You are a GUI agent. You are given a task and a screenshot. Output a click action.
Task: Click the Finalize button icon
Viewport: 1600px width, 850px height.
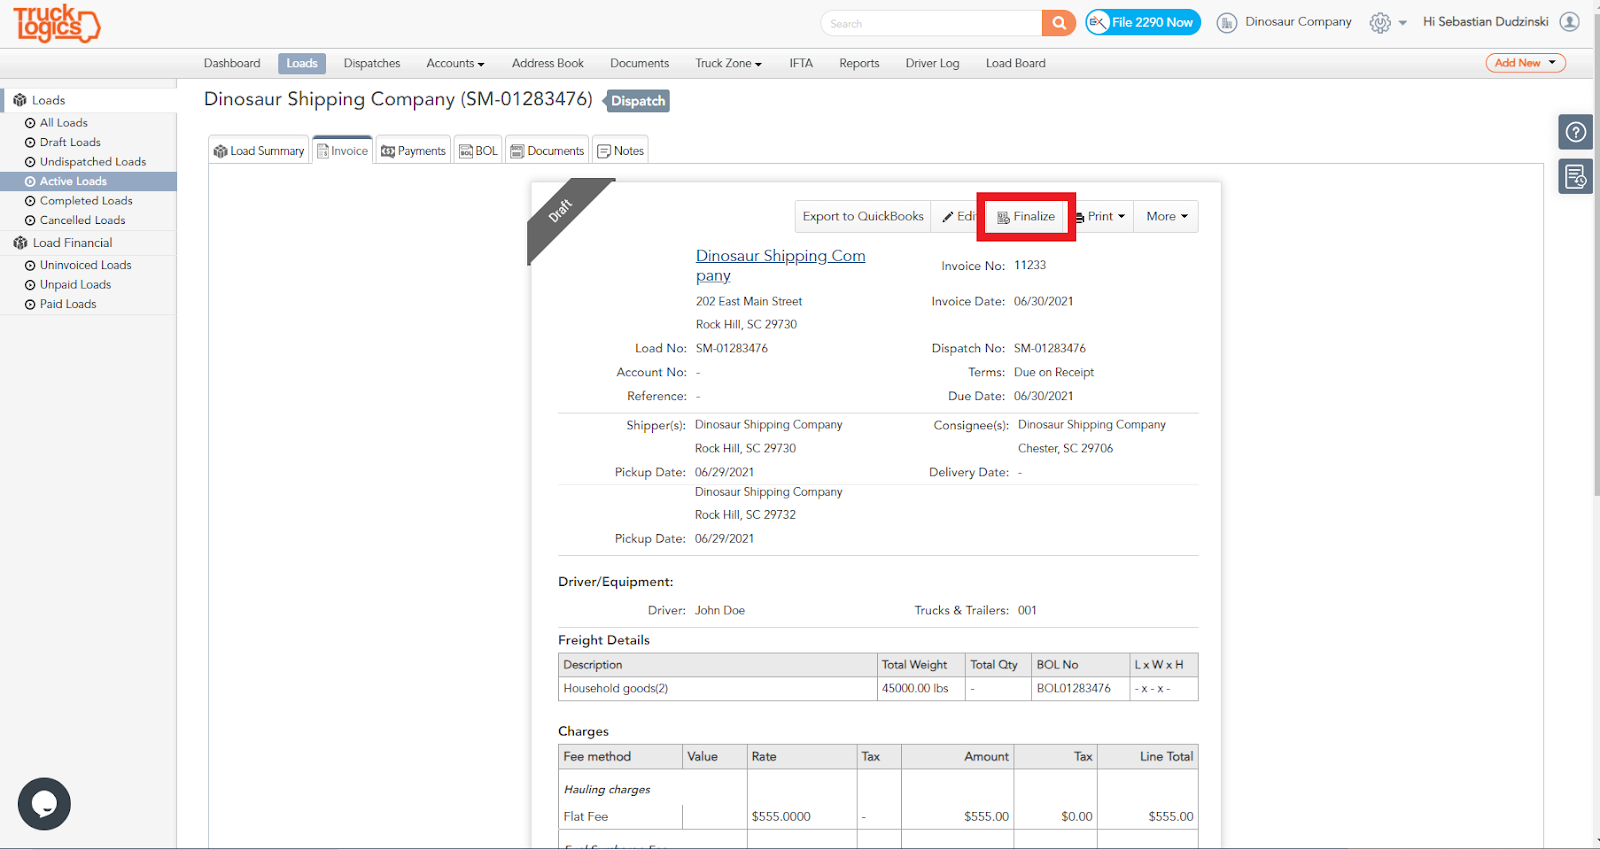click(x=1003, y=217)
